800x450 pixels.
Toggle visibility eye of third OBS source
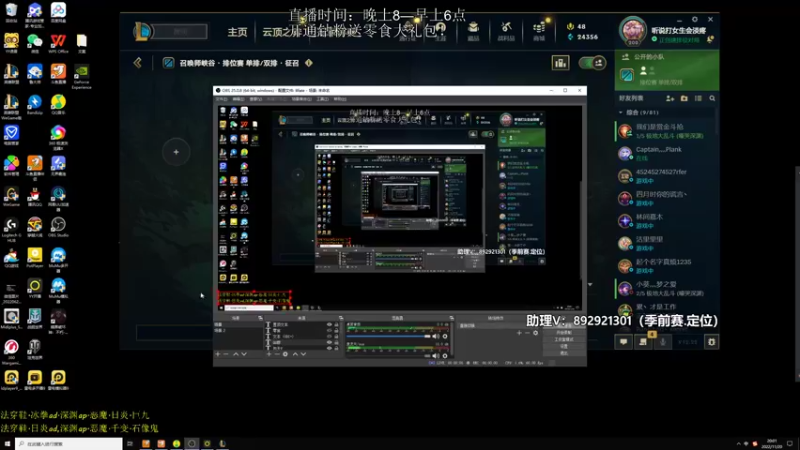tap(329, 336)
